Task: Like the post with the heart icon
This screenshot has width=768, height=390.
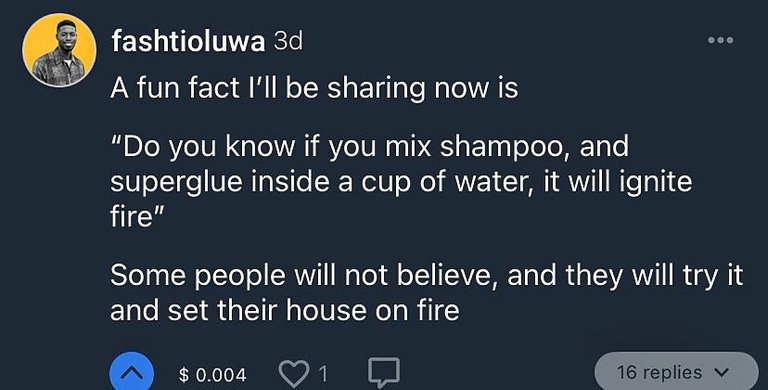Action: point(294,374)
